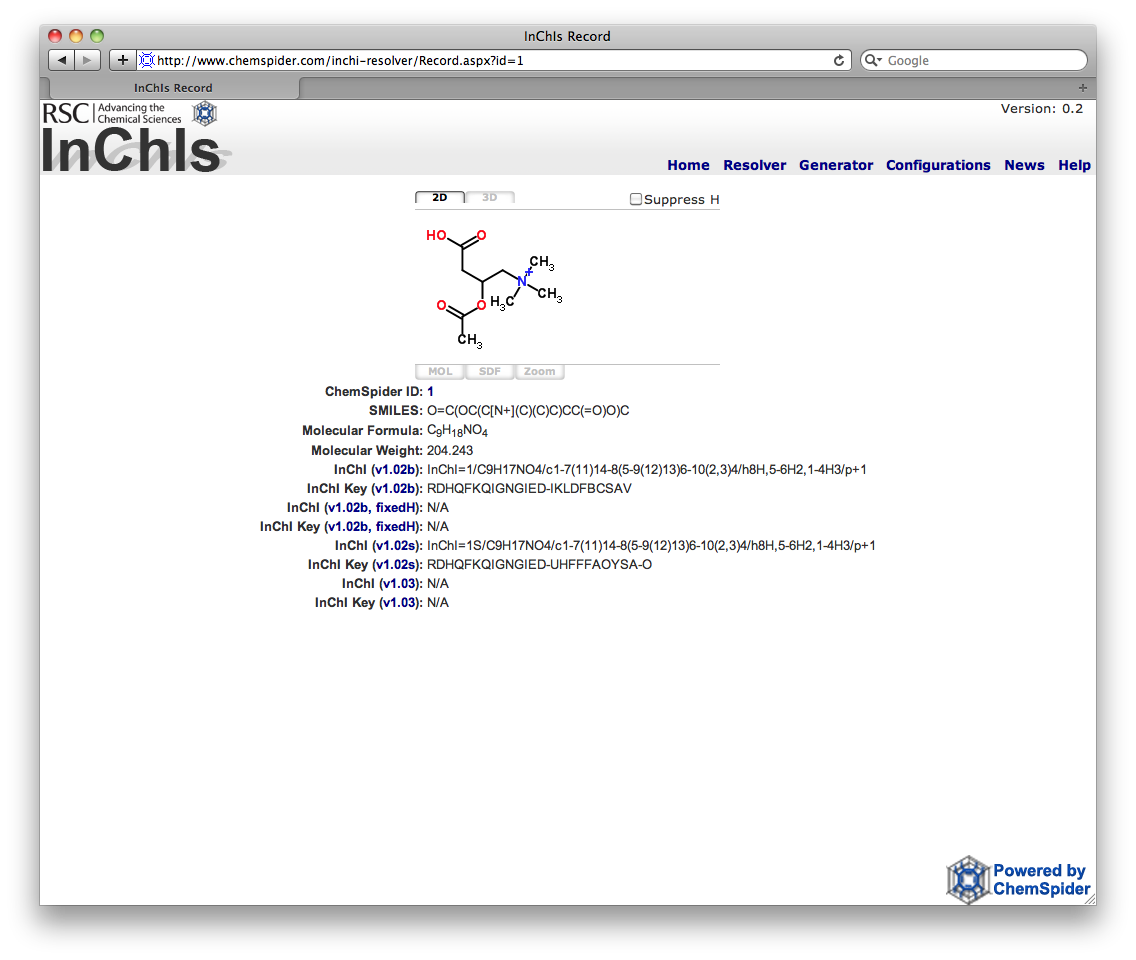Maximize the window using the green button

pyautogui.click(x=97, y=36)
